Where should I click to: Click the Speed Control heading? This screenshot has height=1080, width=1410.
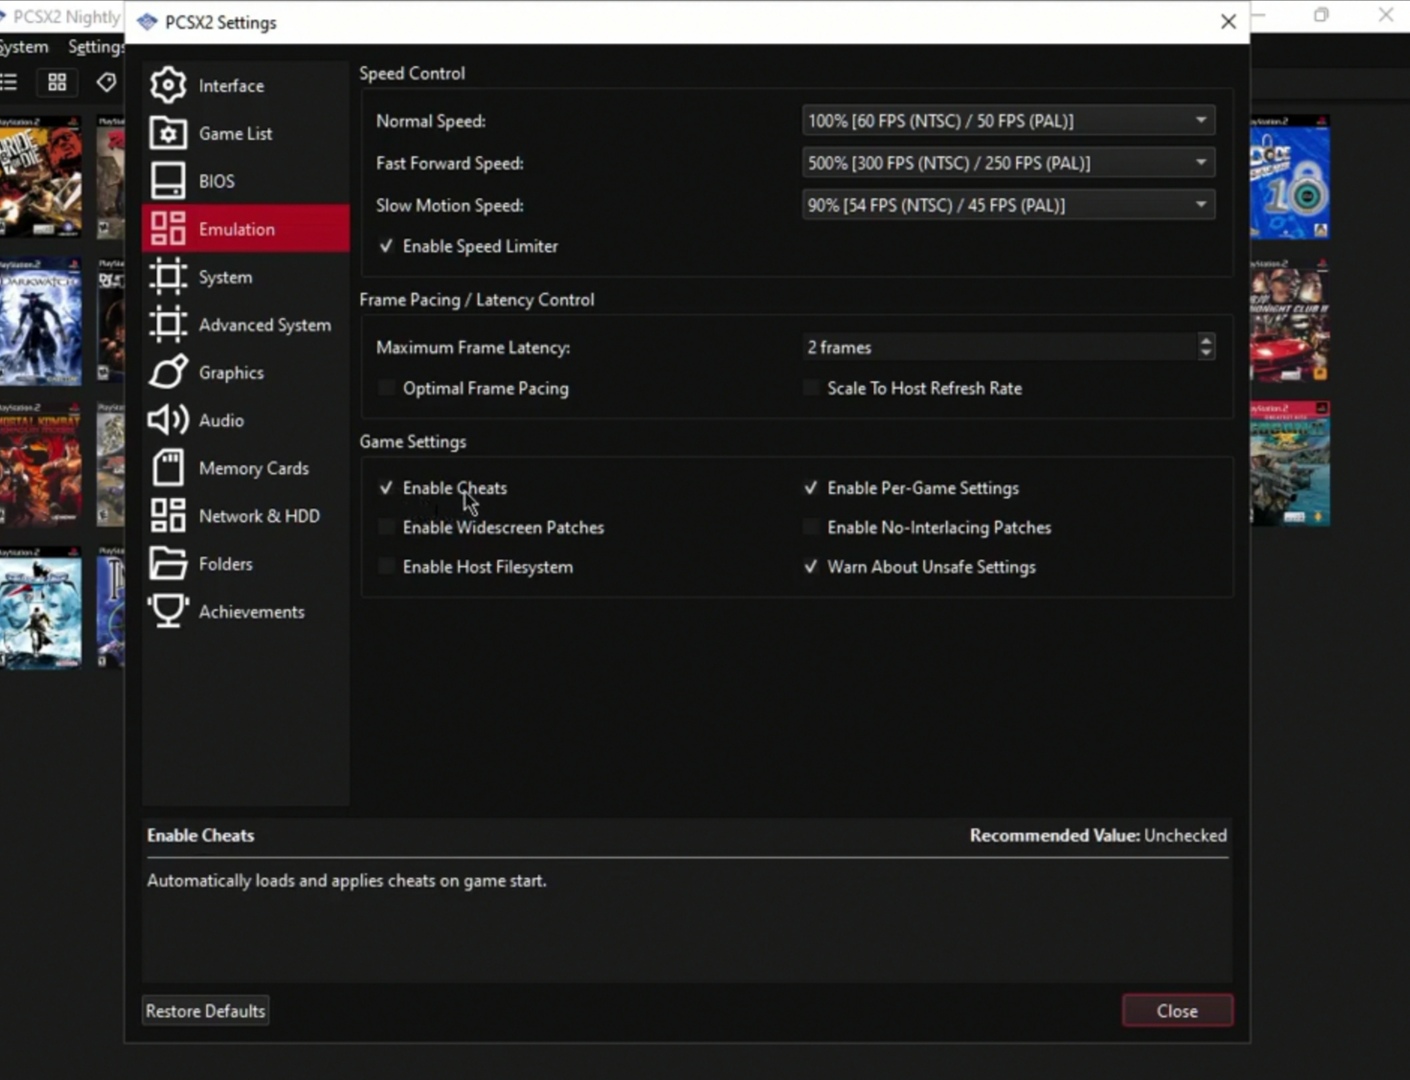click(412, 73)
